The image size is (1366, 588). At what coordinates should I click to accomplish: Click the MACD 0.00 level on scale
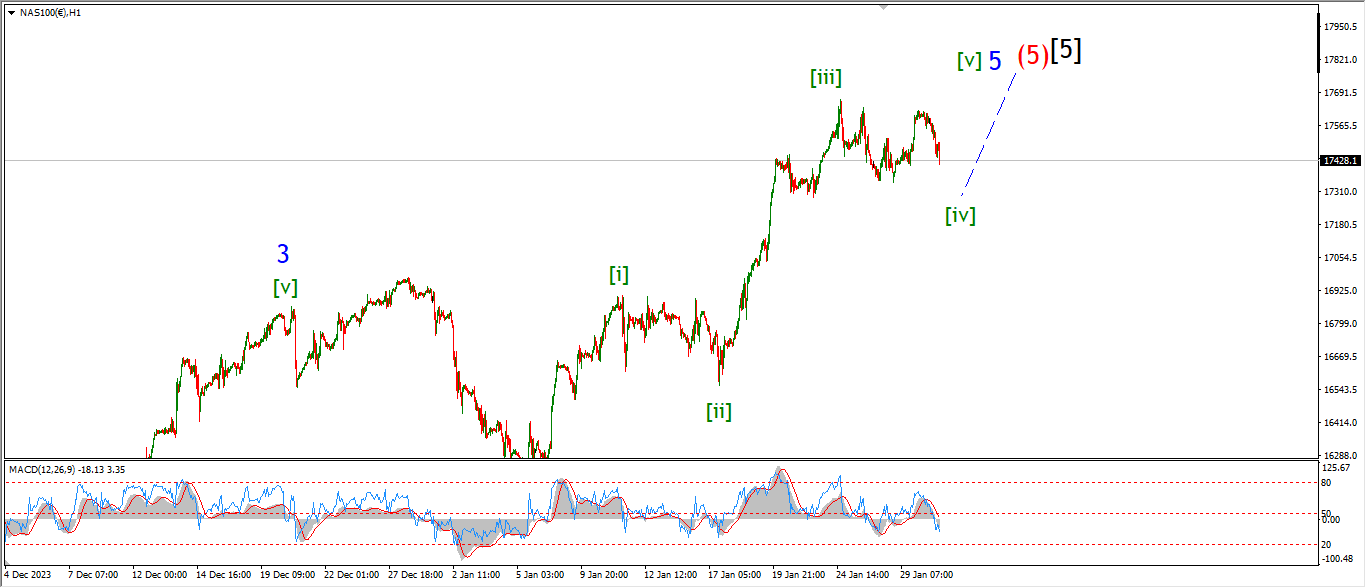click(1333, 519)
